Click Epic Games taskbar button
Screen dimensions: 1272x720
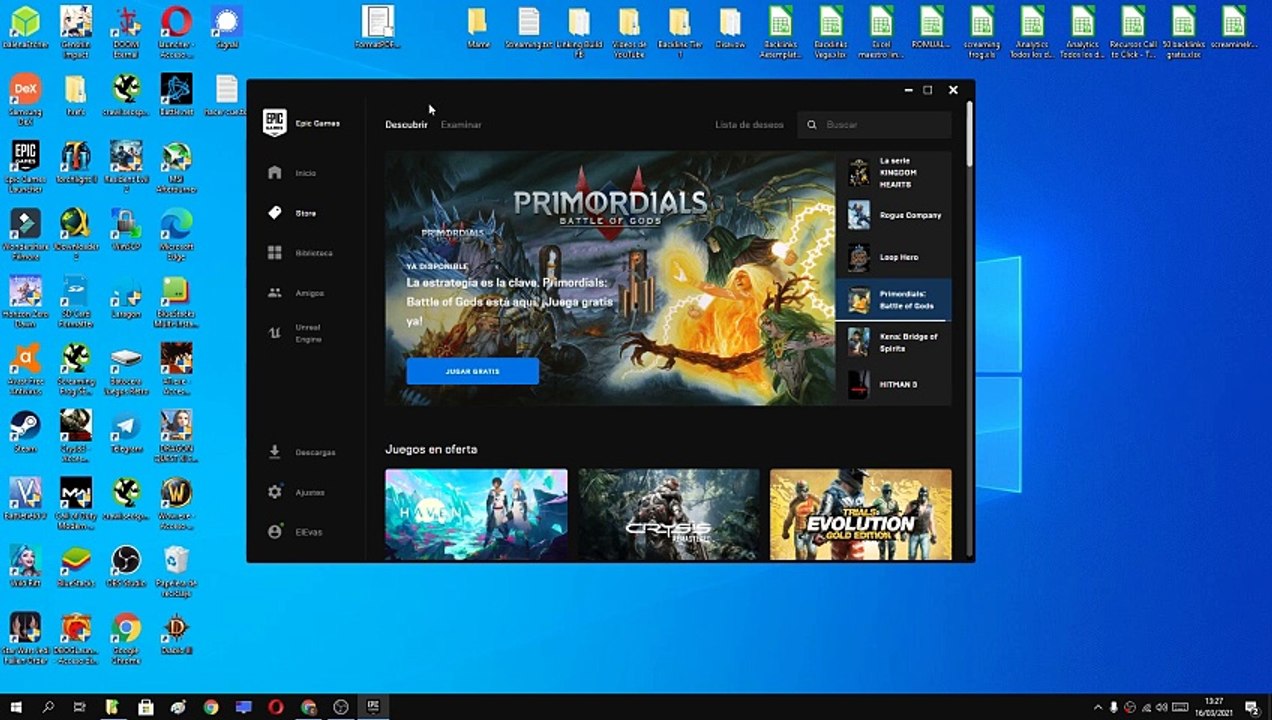(372, 707)
